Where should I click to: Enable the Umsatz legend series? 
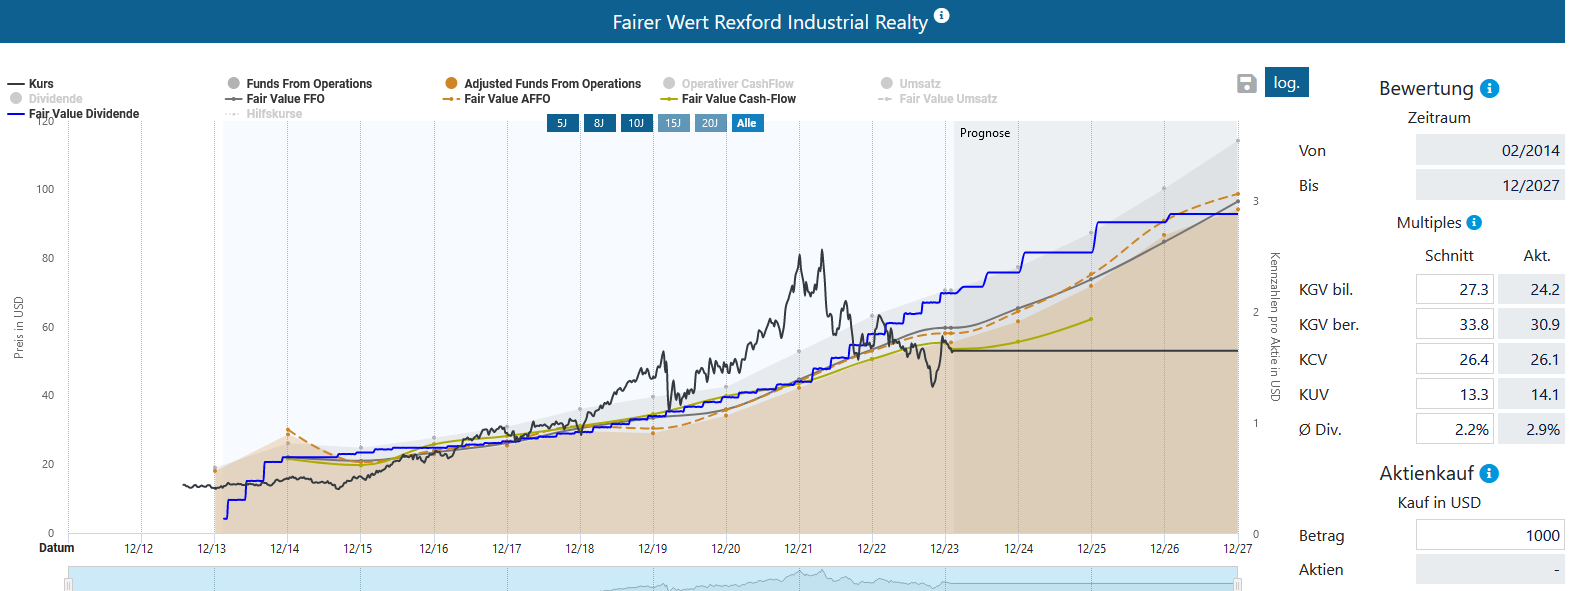[x=911, y=84]
